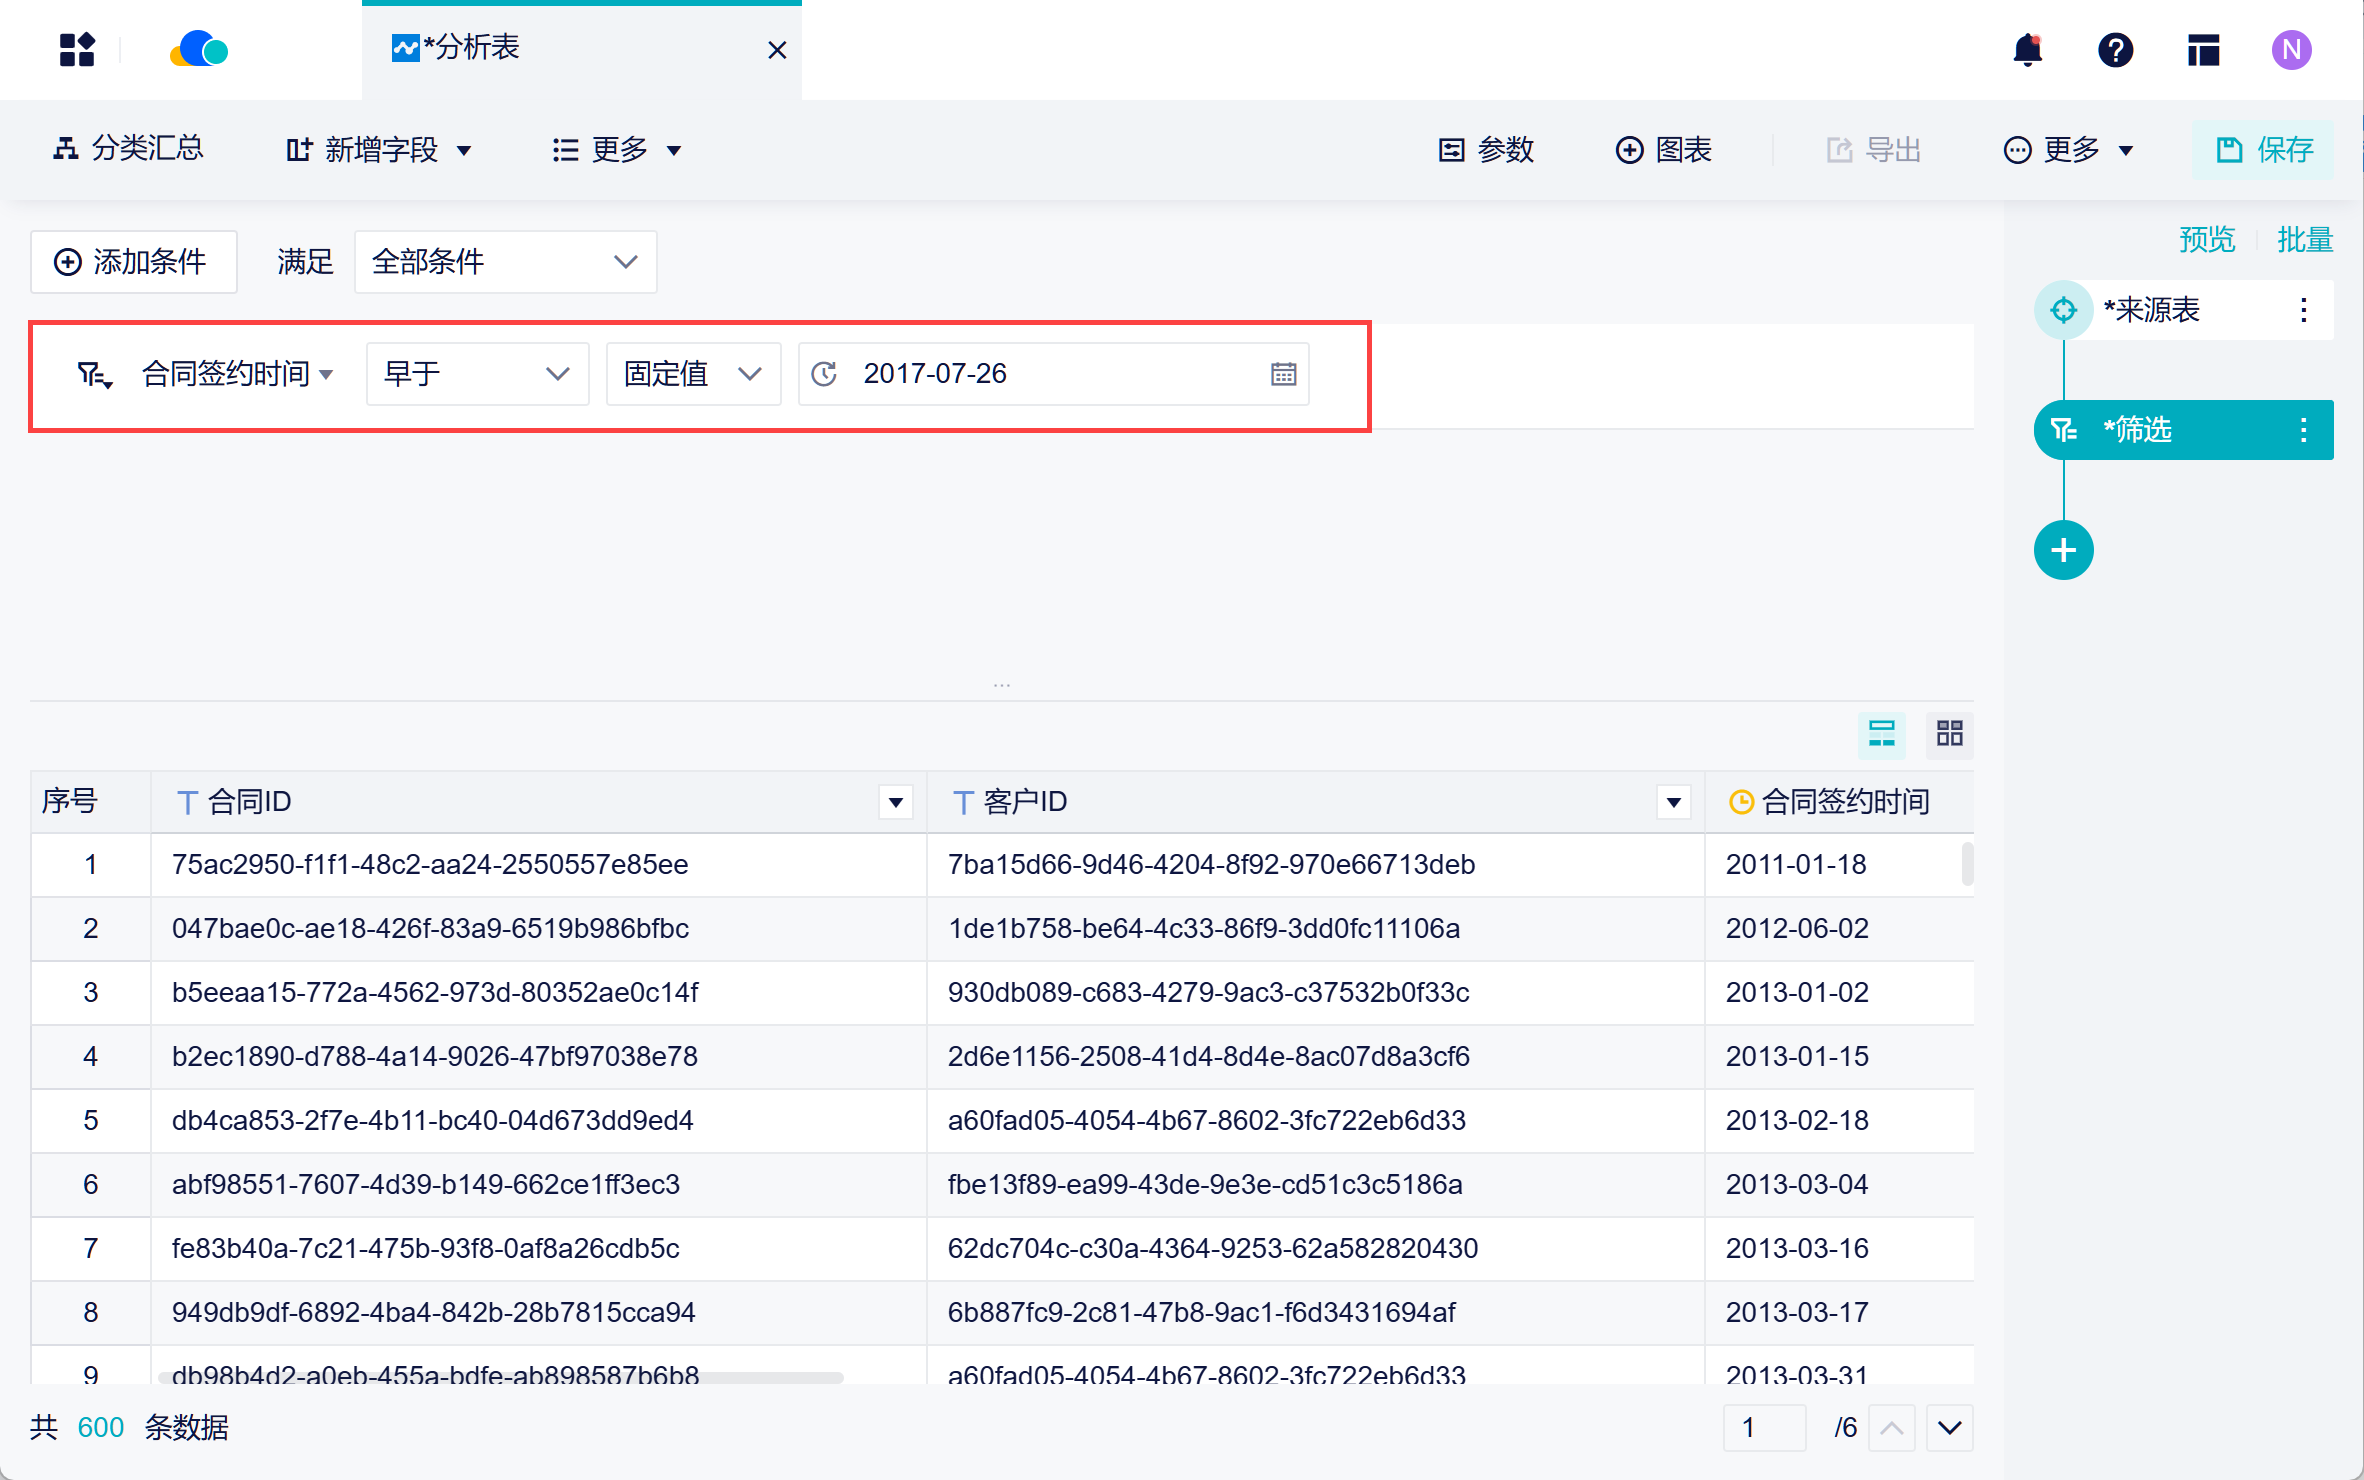Click the calendar icon in date field

pyautogui.click(x=1283, y=374)
